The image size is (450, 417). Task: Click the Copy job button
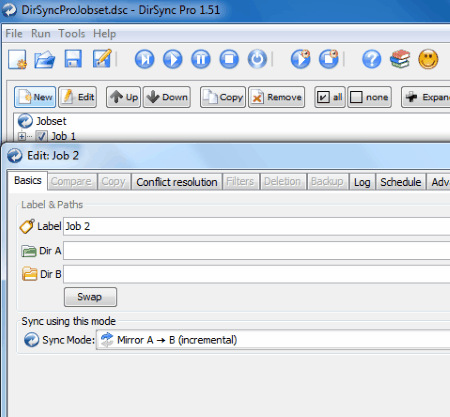223,97
